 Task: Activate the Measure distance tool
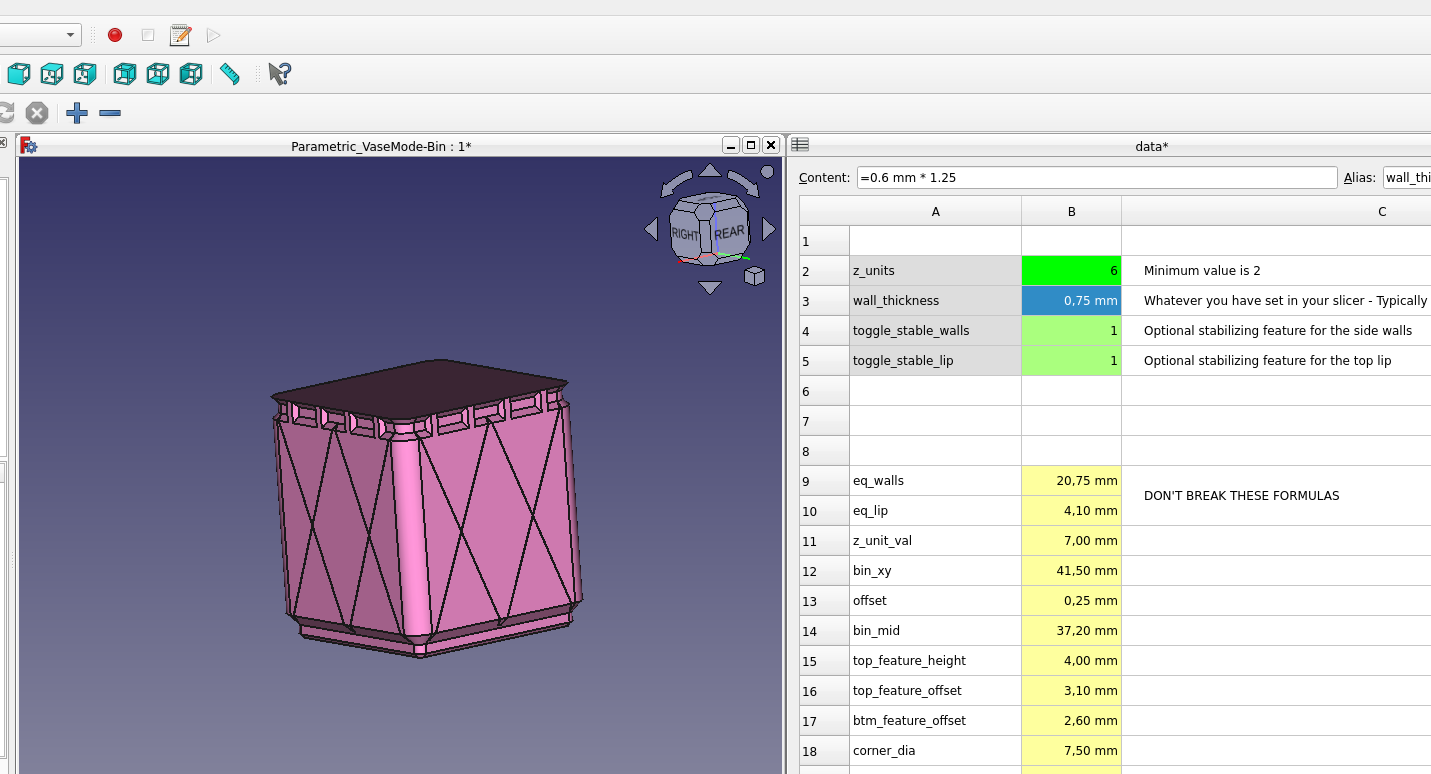coord(230,74)
